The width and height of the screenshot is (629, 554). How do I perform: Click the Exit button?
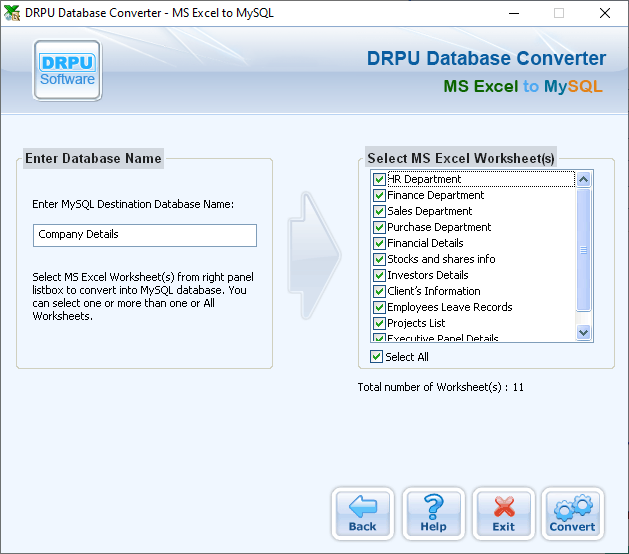pyautogui.click(x=503, y=514)
